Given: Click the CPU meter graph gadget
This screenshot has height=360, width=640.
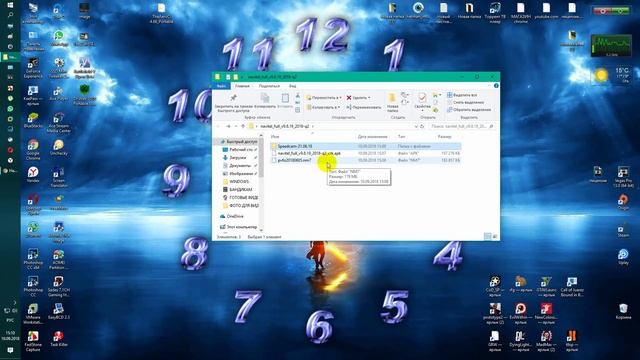Looking at the screenshot, I should pos(611,45).
